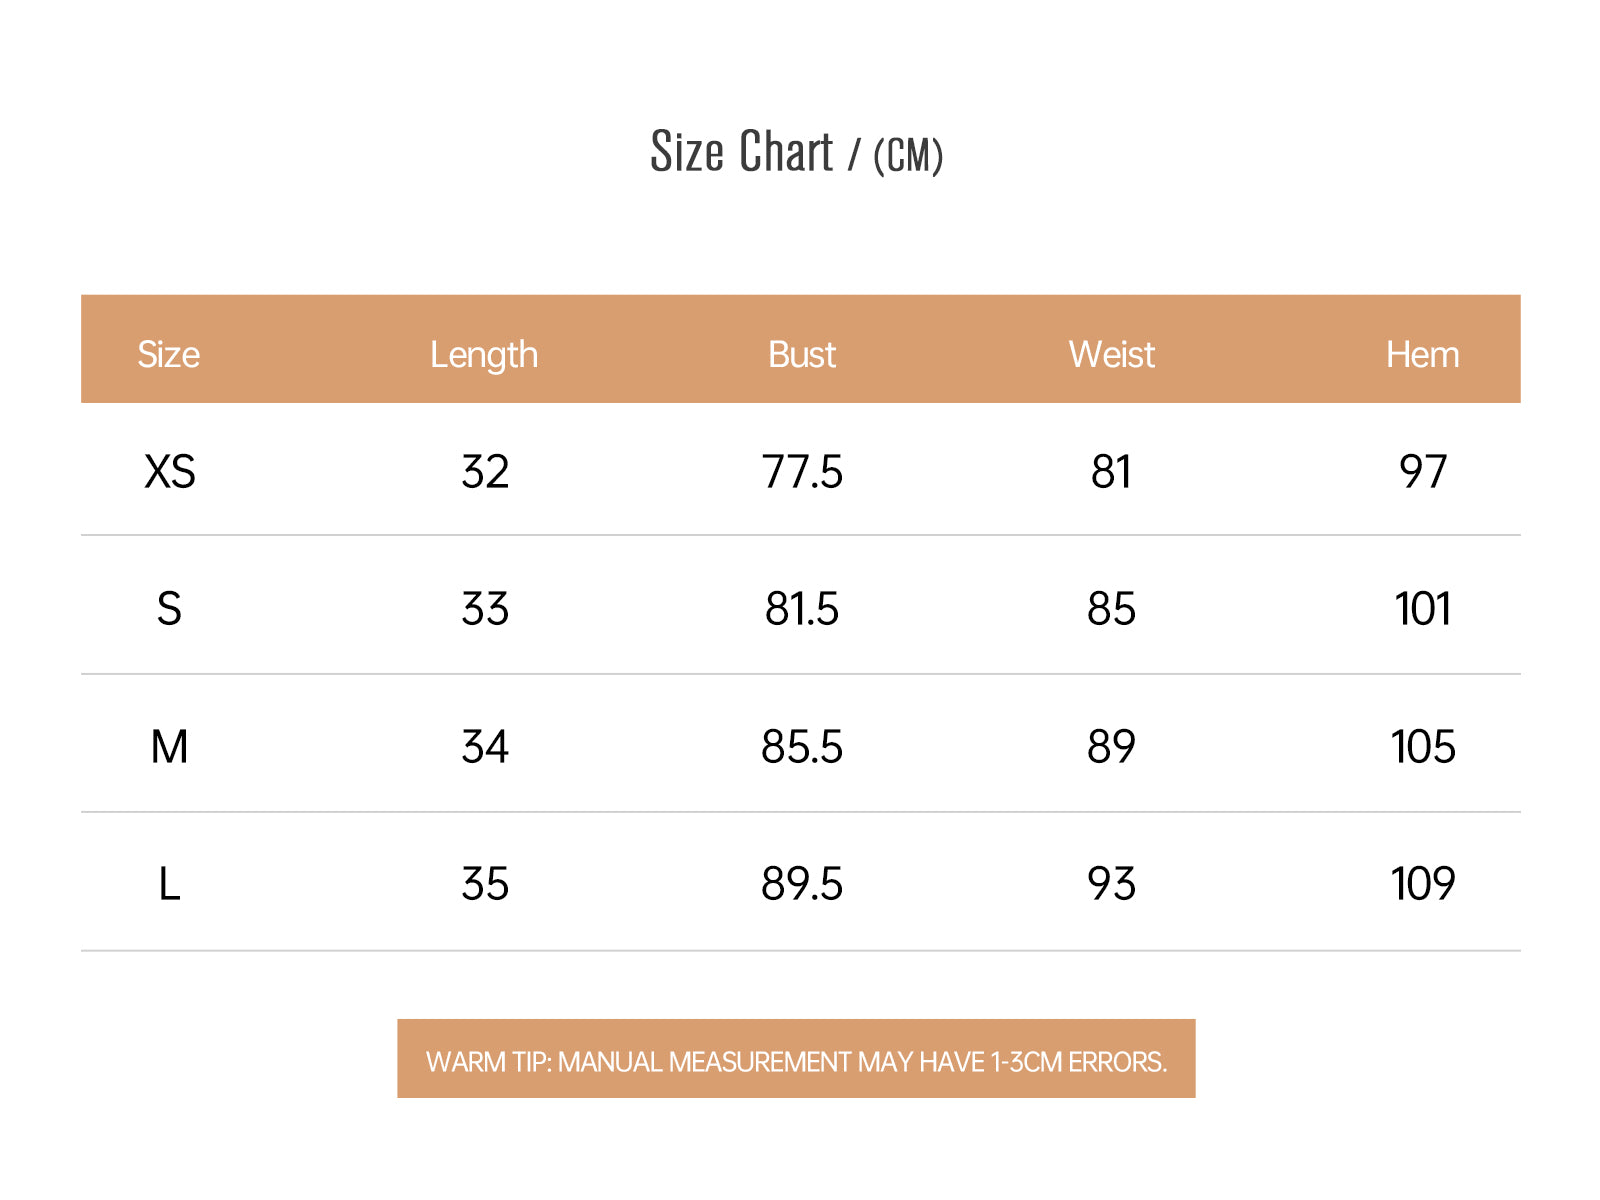The width and height of the screenshot is (1600, 1200).
Task: Click the 101 hem value
Action: (x=1423, y=608)
